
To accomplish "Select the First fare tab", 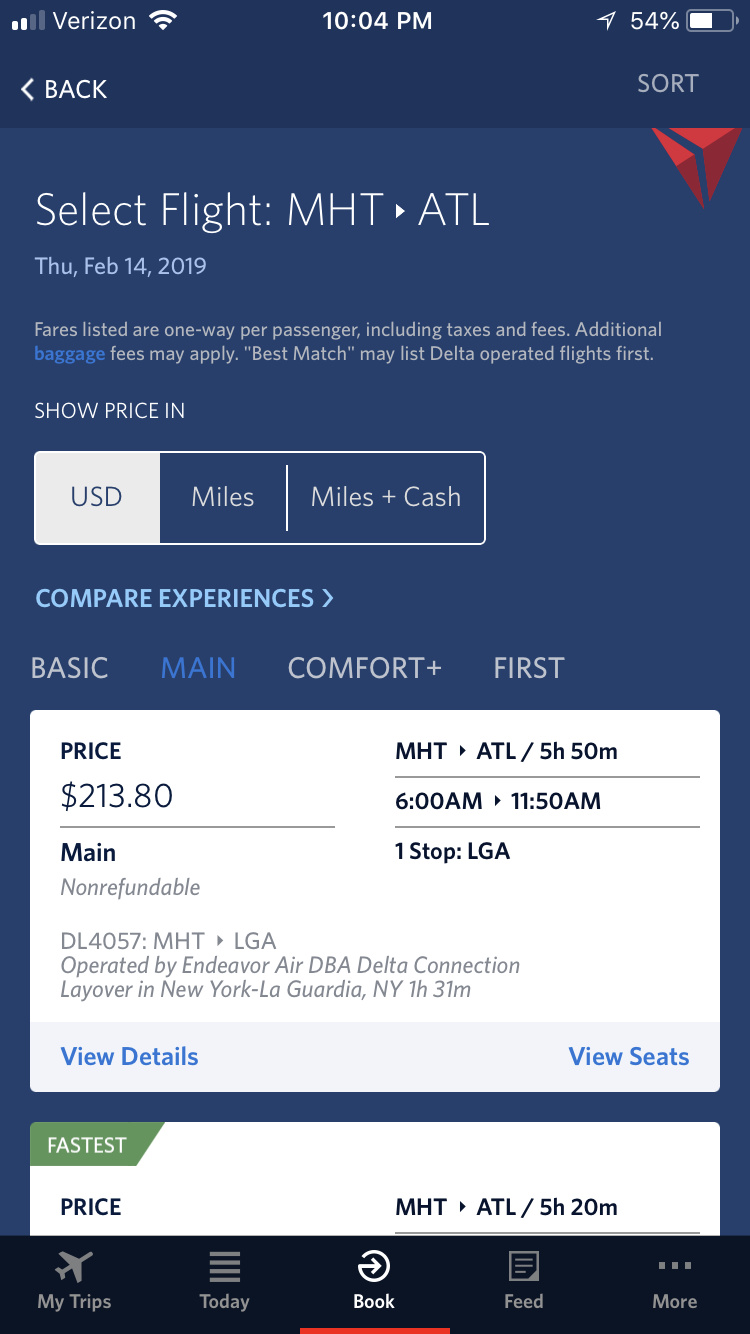I will (x=529, y=668).
